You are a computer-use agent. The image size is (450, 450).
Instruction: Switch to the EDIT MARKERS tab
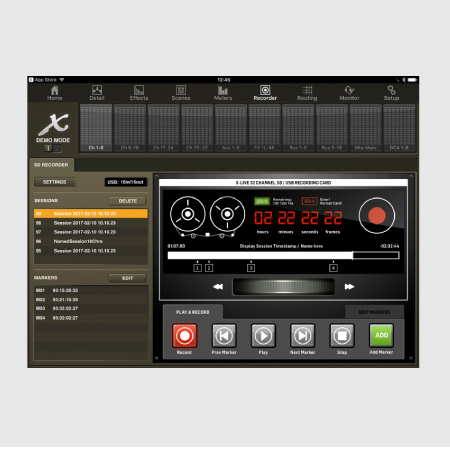(374, 312)
